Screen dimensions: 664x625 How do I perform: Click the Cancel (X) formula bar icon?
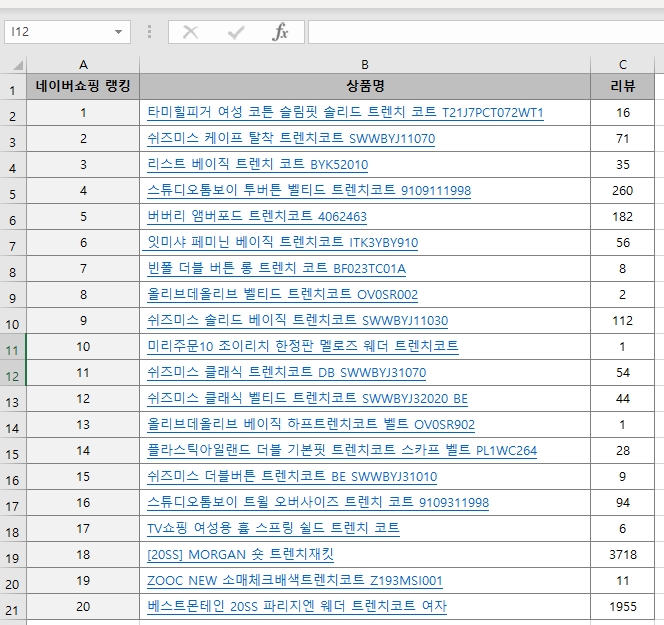pyautogui.click(x=191, y=32)
